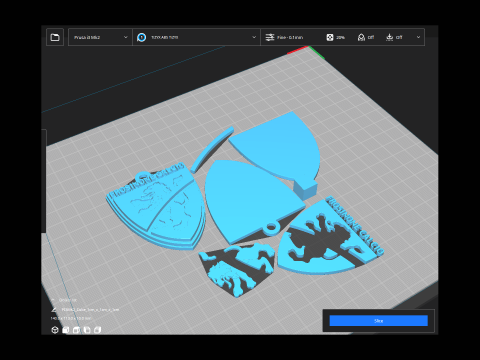This screenshot has height=360, width=480.
Task: Click the Fine 0.1mm profile settings icon
Action: (x=270, y=37)
